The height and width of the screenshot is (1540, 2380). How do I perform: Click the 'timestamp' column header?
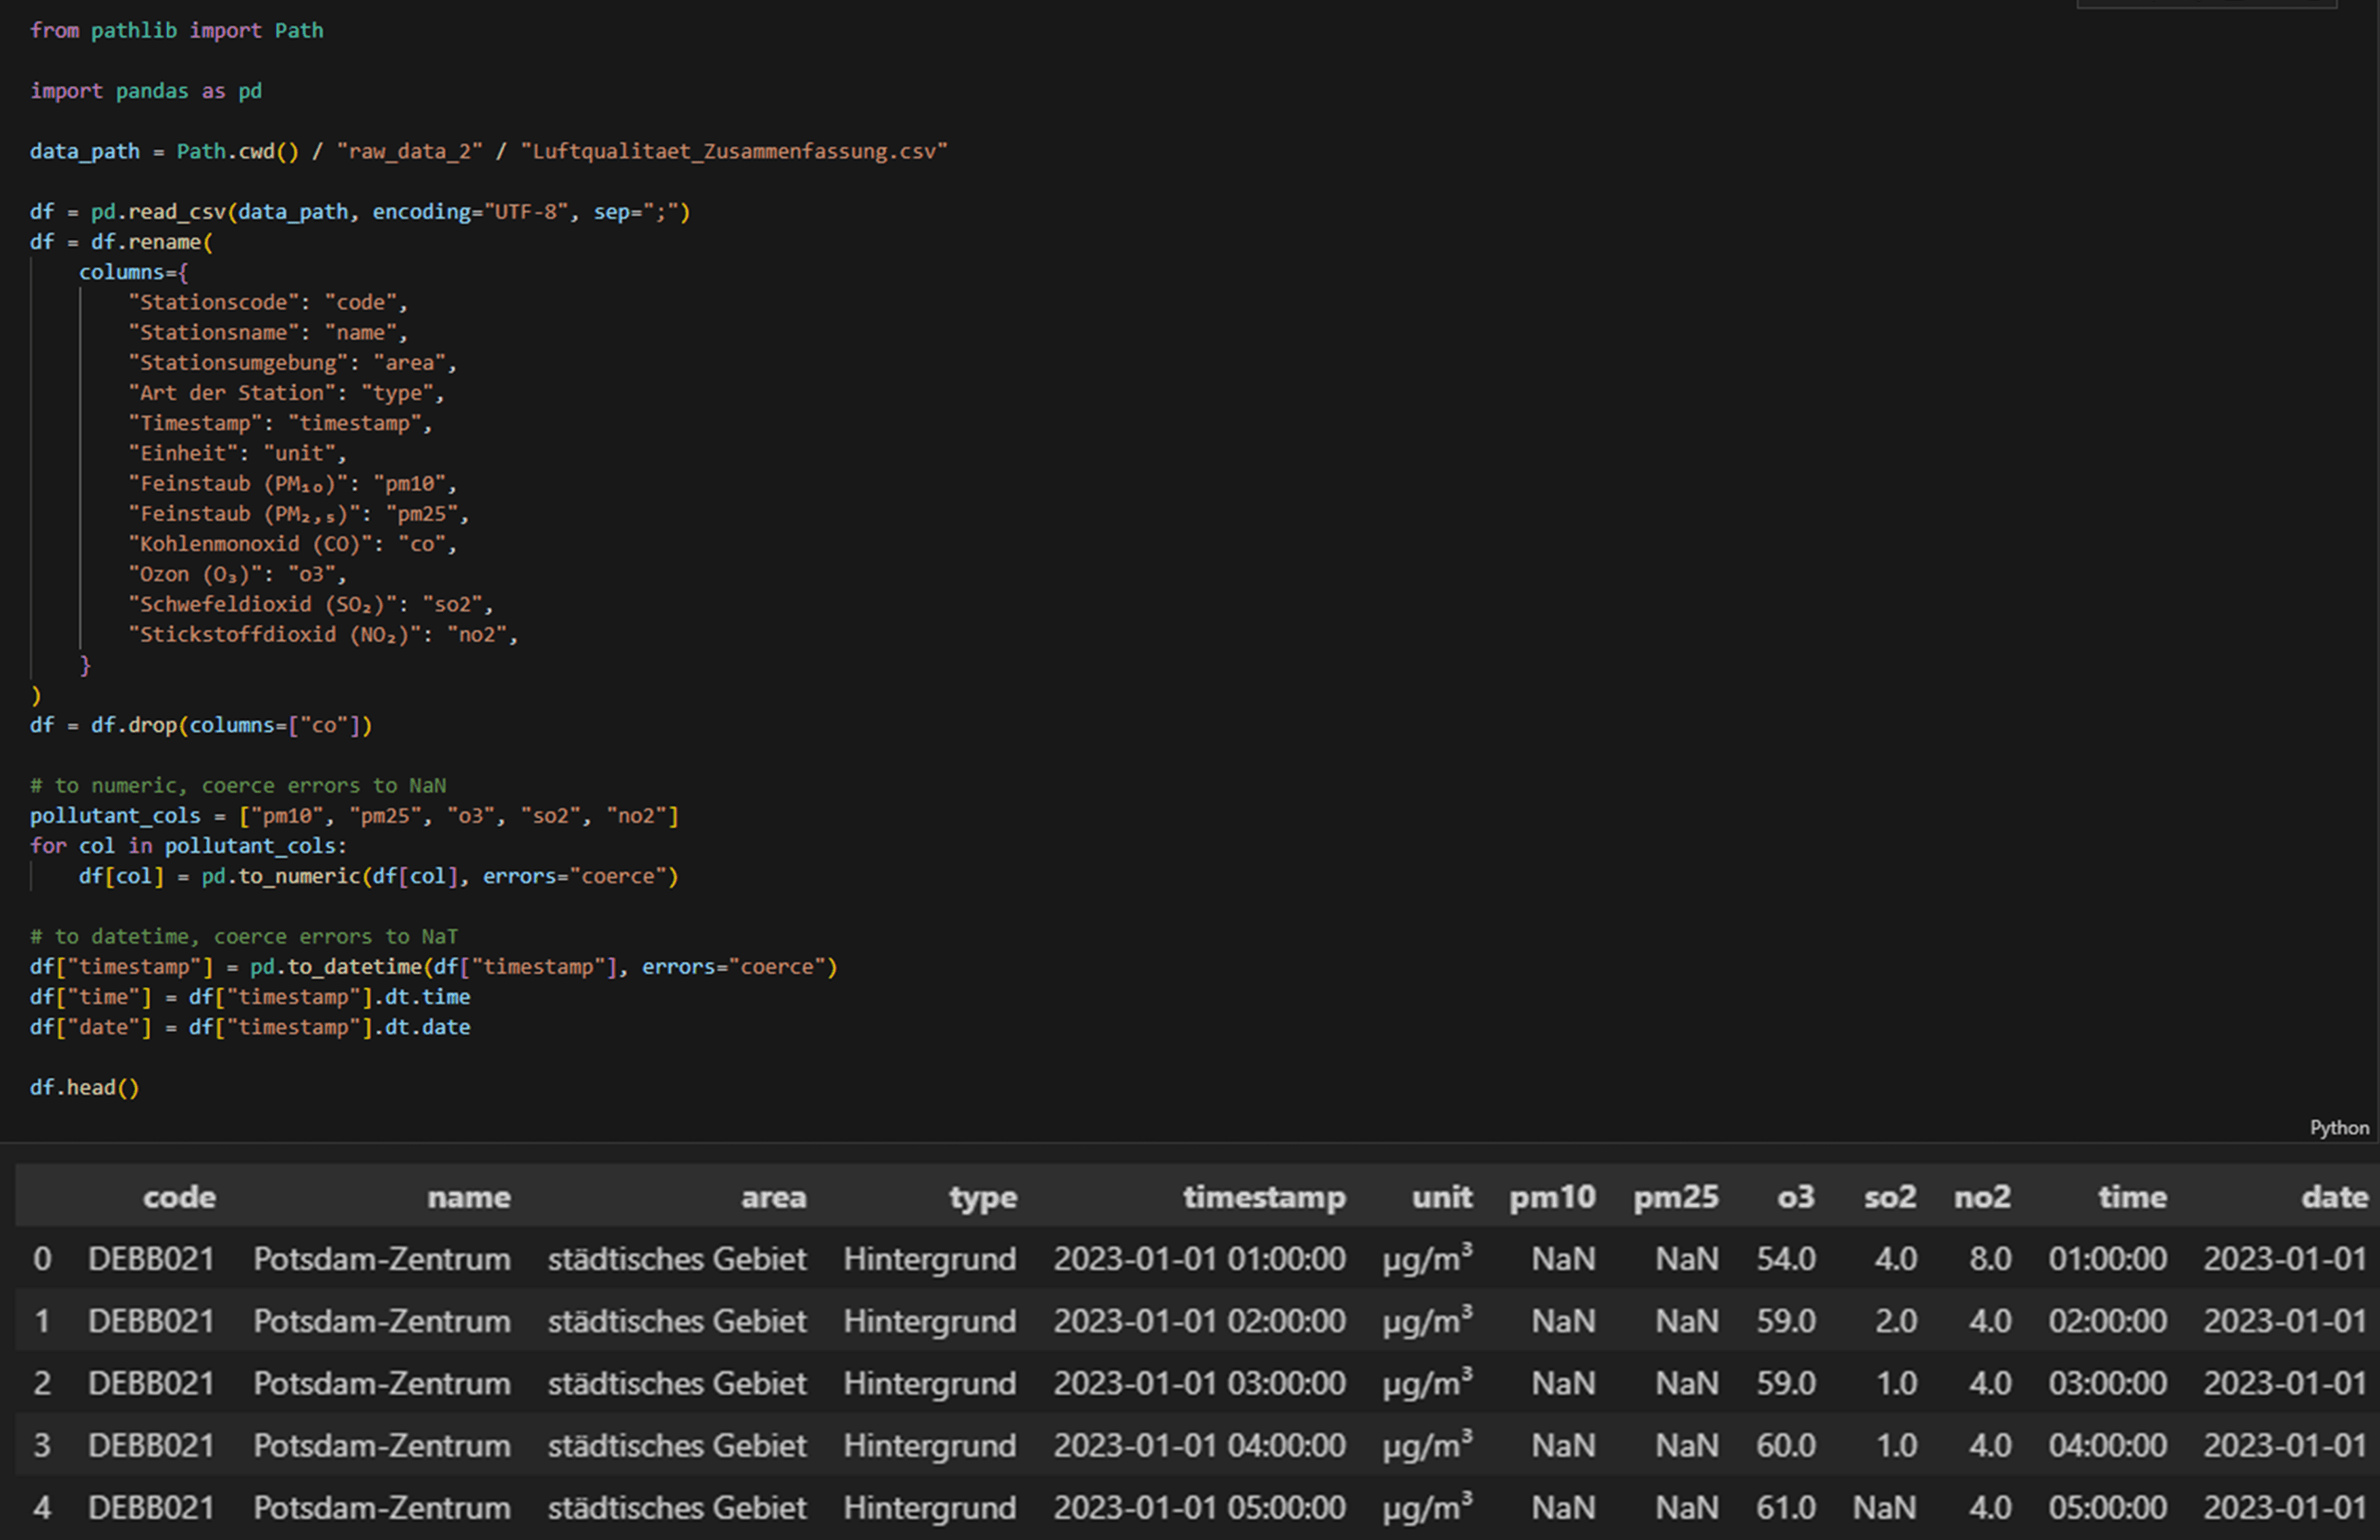(1263, 1196)
